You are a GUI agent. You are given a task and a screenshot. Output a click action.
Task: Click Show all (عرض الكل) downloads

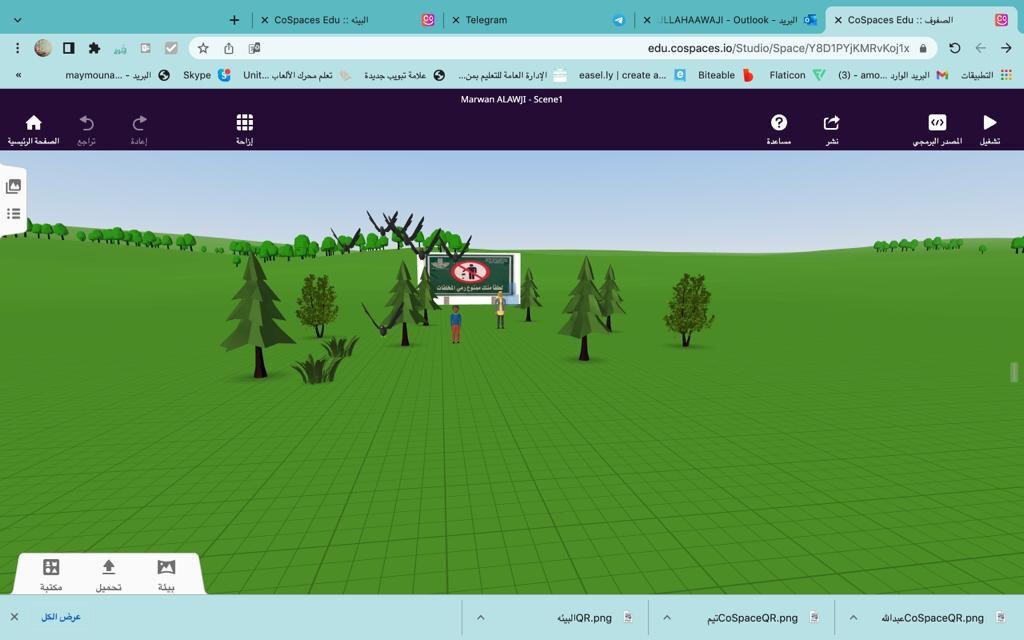[x=61, y=617]
